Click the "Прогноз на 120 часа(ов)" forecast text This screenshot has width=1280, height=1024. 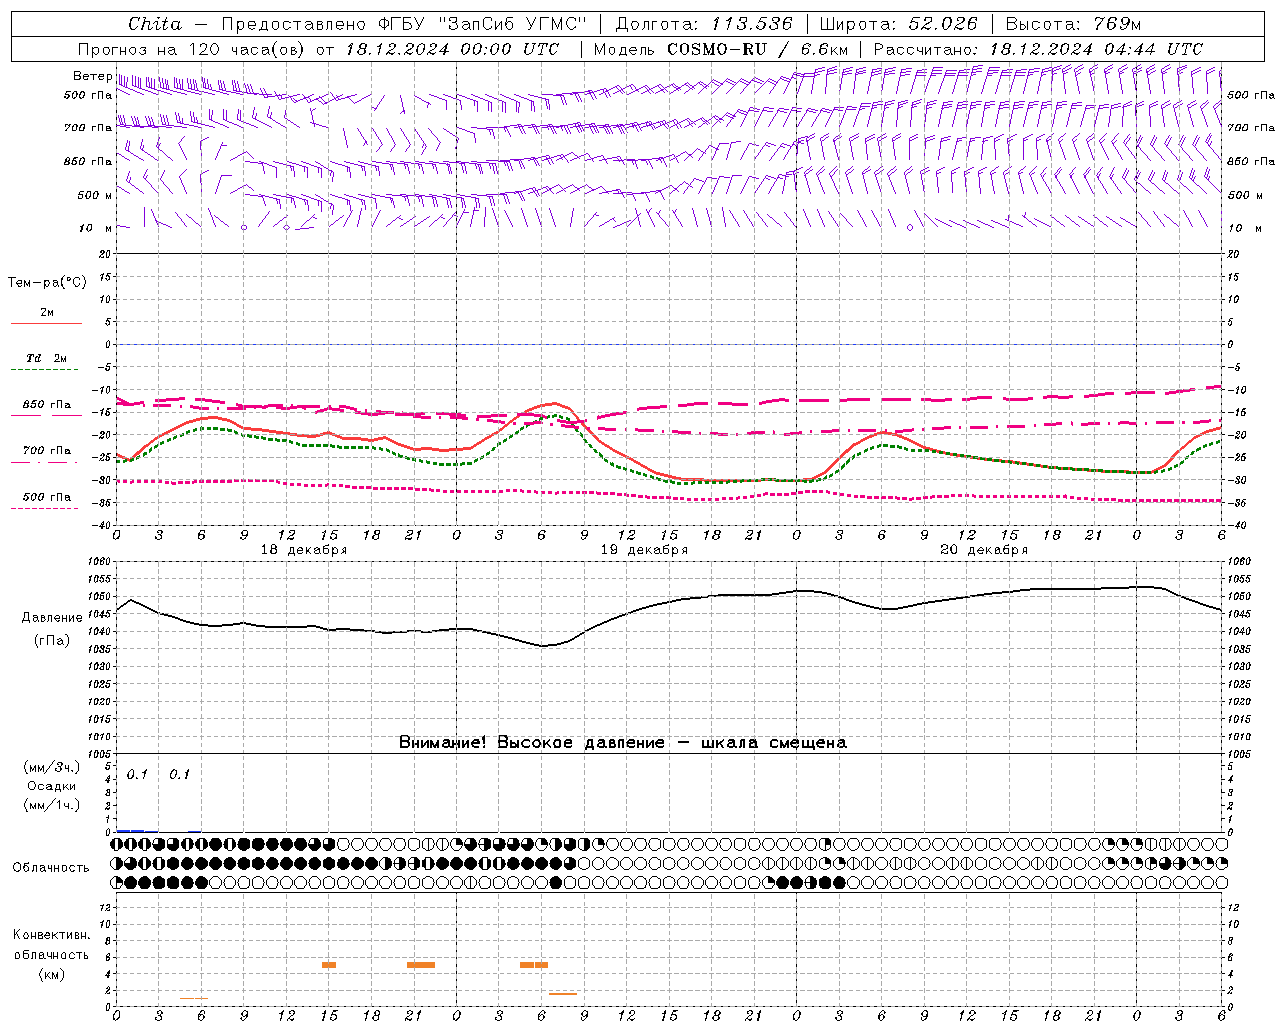pos(192,49)
